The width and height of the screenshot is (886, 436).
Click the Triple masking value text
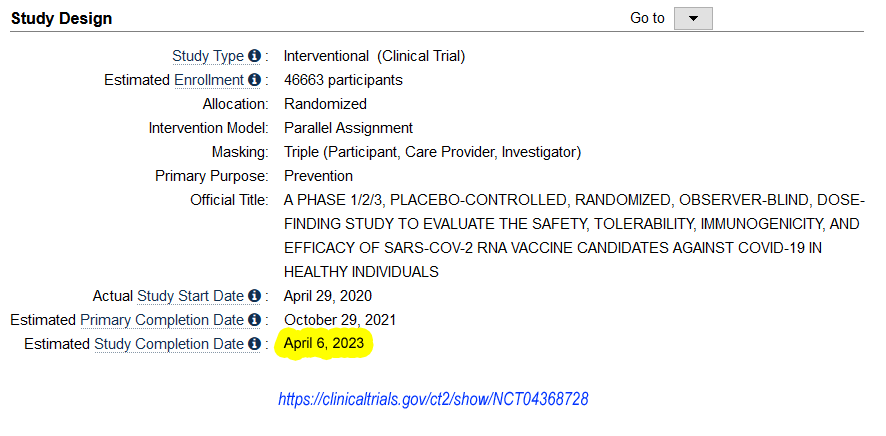[x=432, y=152]
